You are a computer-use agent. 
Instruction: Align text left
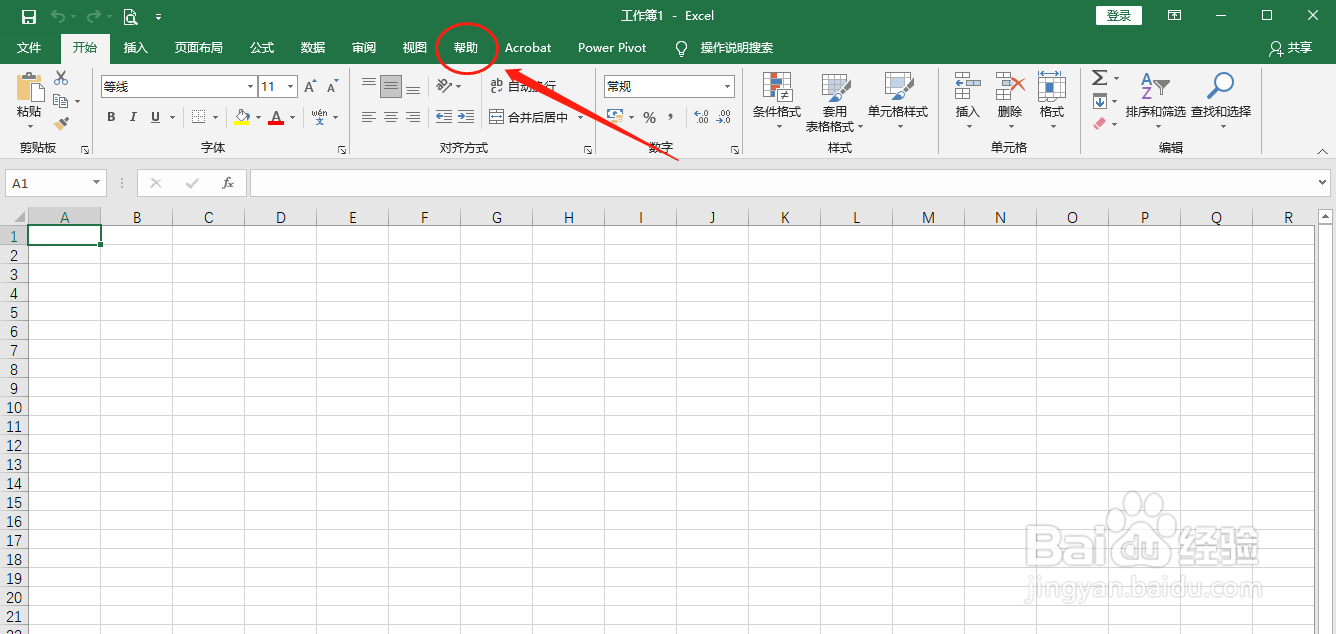[x=369, y=117]
